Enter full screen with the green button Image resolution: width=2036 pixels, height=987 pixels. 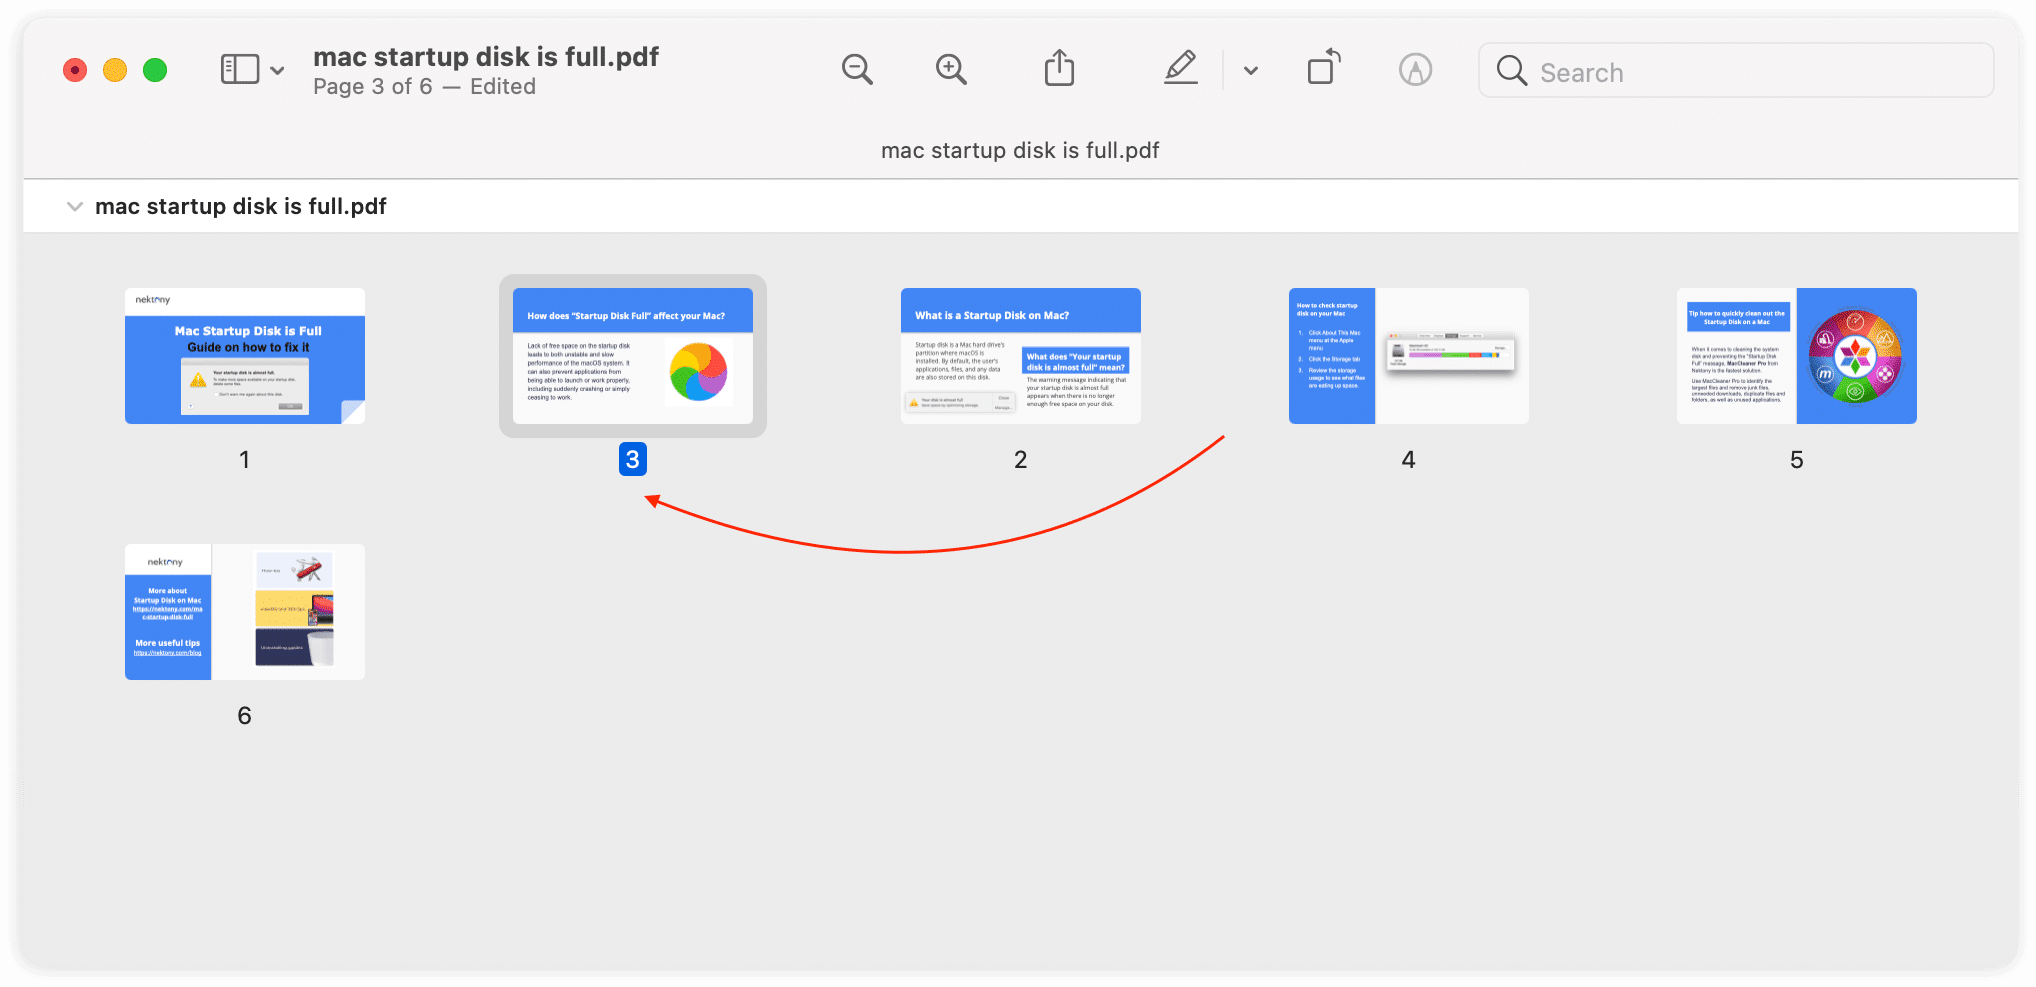155,70
